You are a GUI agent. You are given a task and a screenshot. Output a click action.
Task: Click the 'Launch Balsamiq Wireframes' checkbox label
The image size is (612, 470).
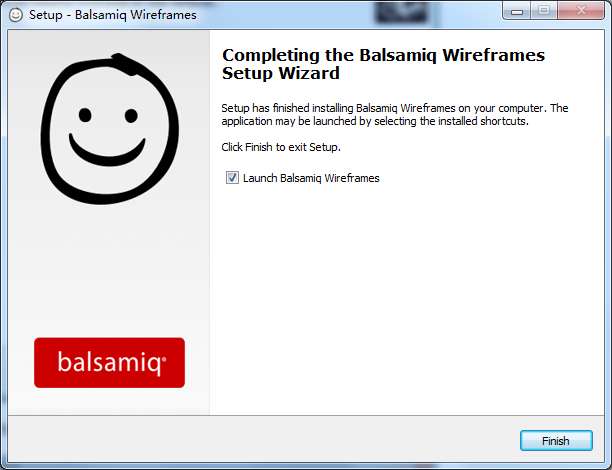click(x=311, y=178)
